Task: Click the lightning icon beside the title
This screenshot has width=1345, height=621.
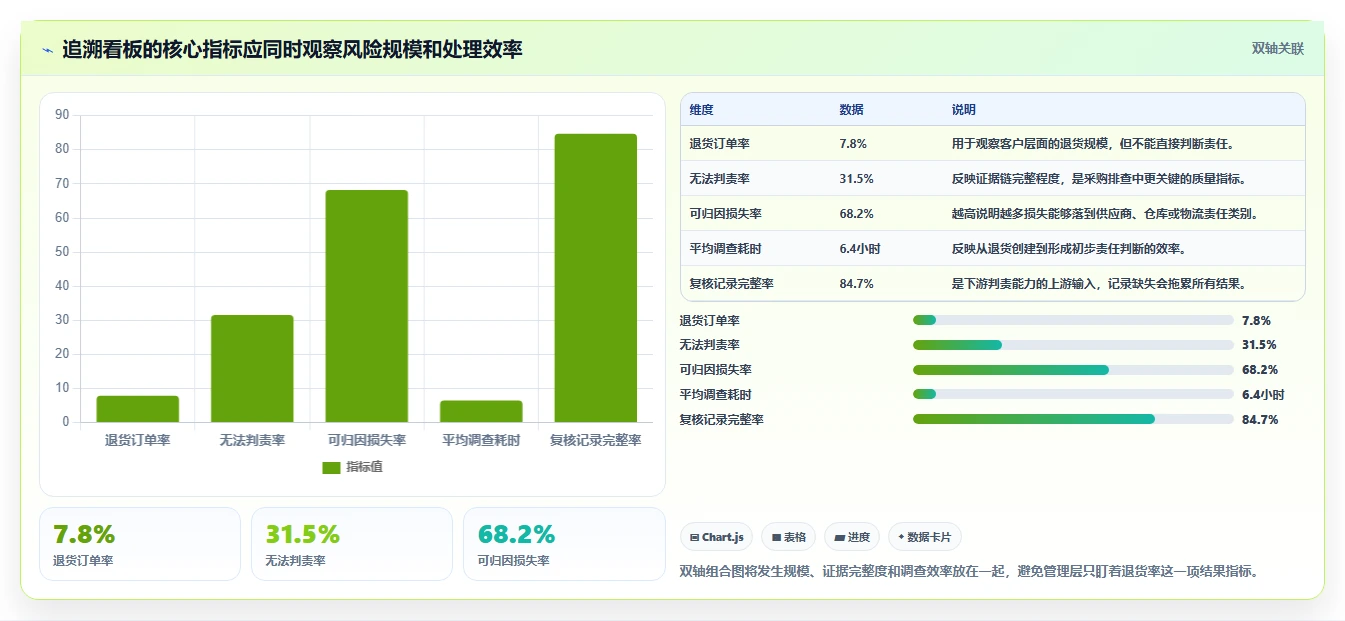Action: (47, 50)
